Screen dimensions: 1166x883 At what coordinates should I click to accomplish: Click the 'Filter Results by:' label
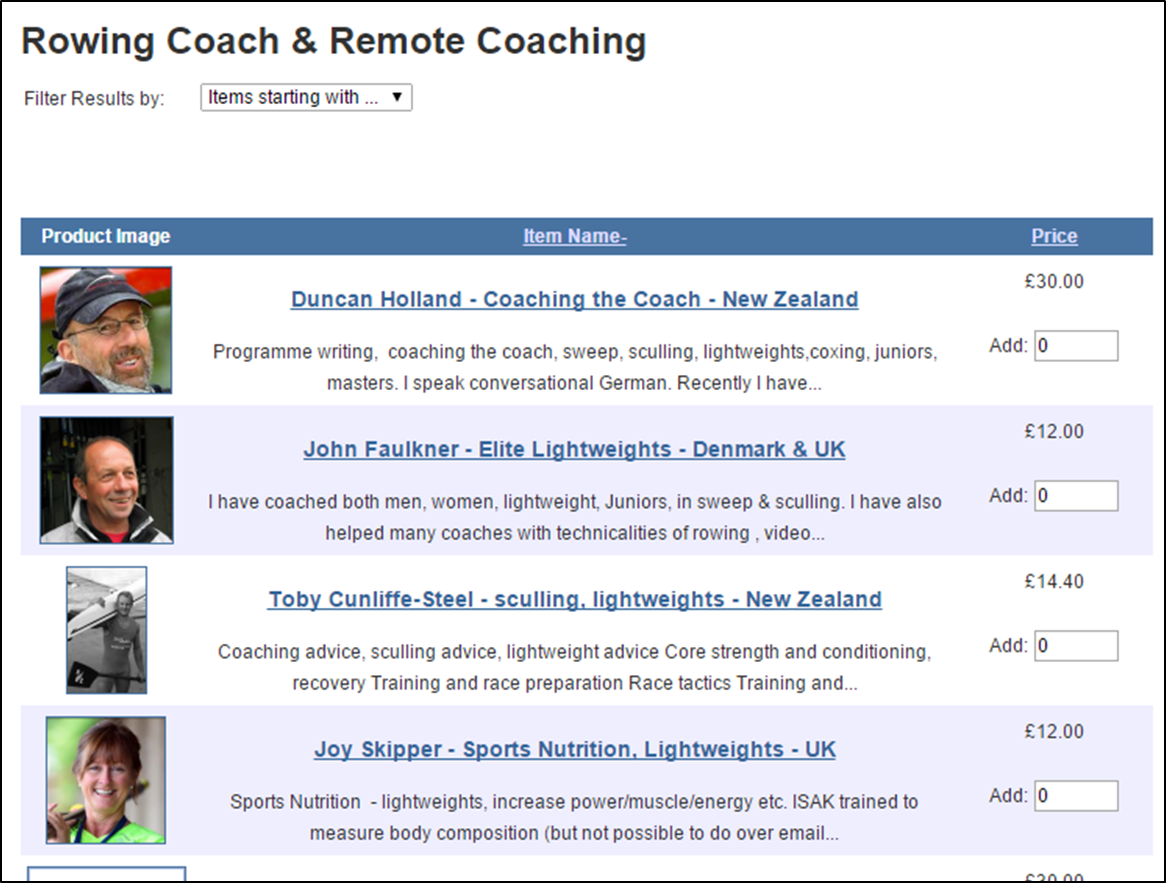tap(94, 98)
